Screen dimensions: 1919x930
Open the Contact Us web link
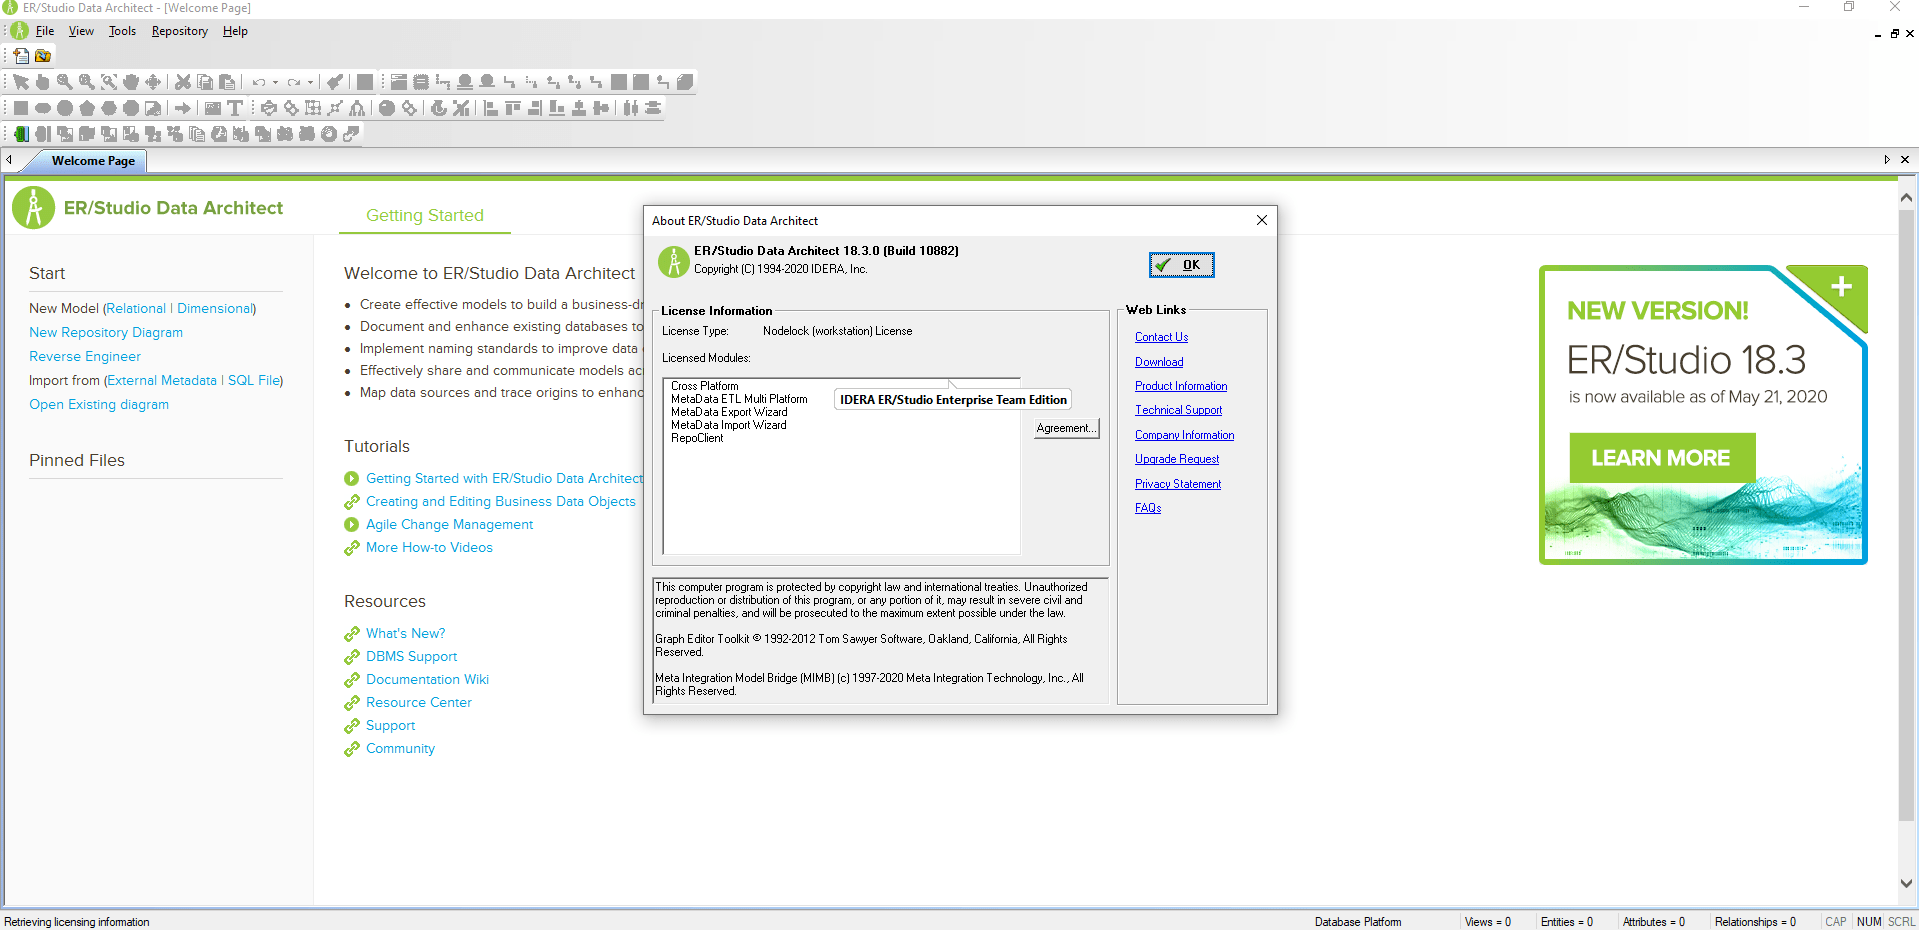click(1161, 337)
